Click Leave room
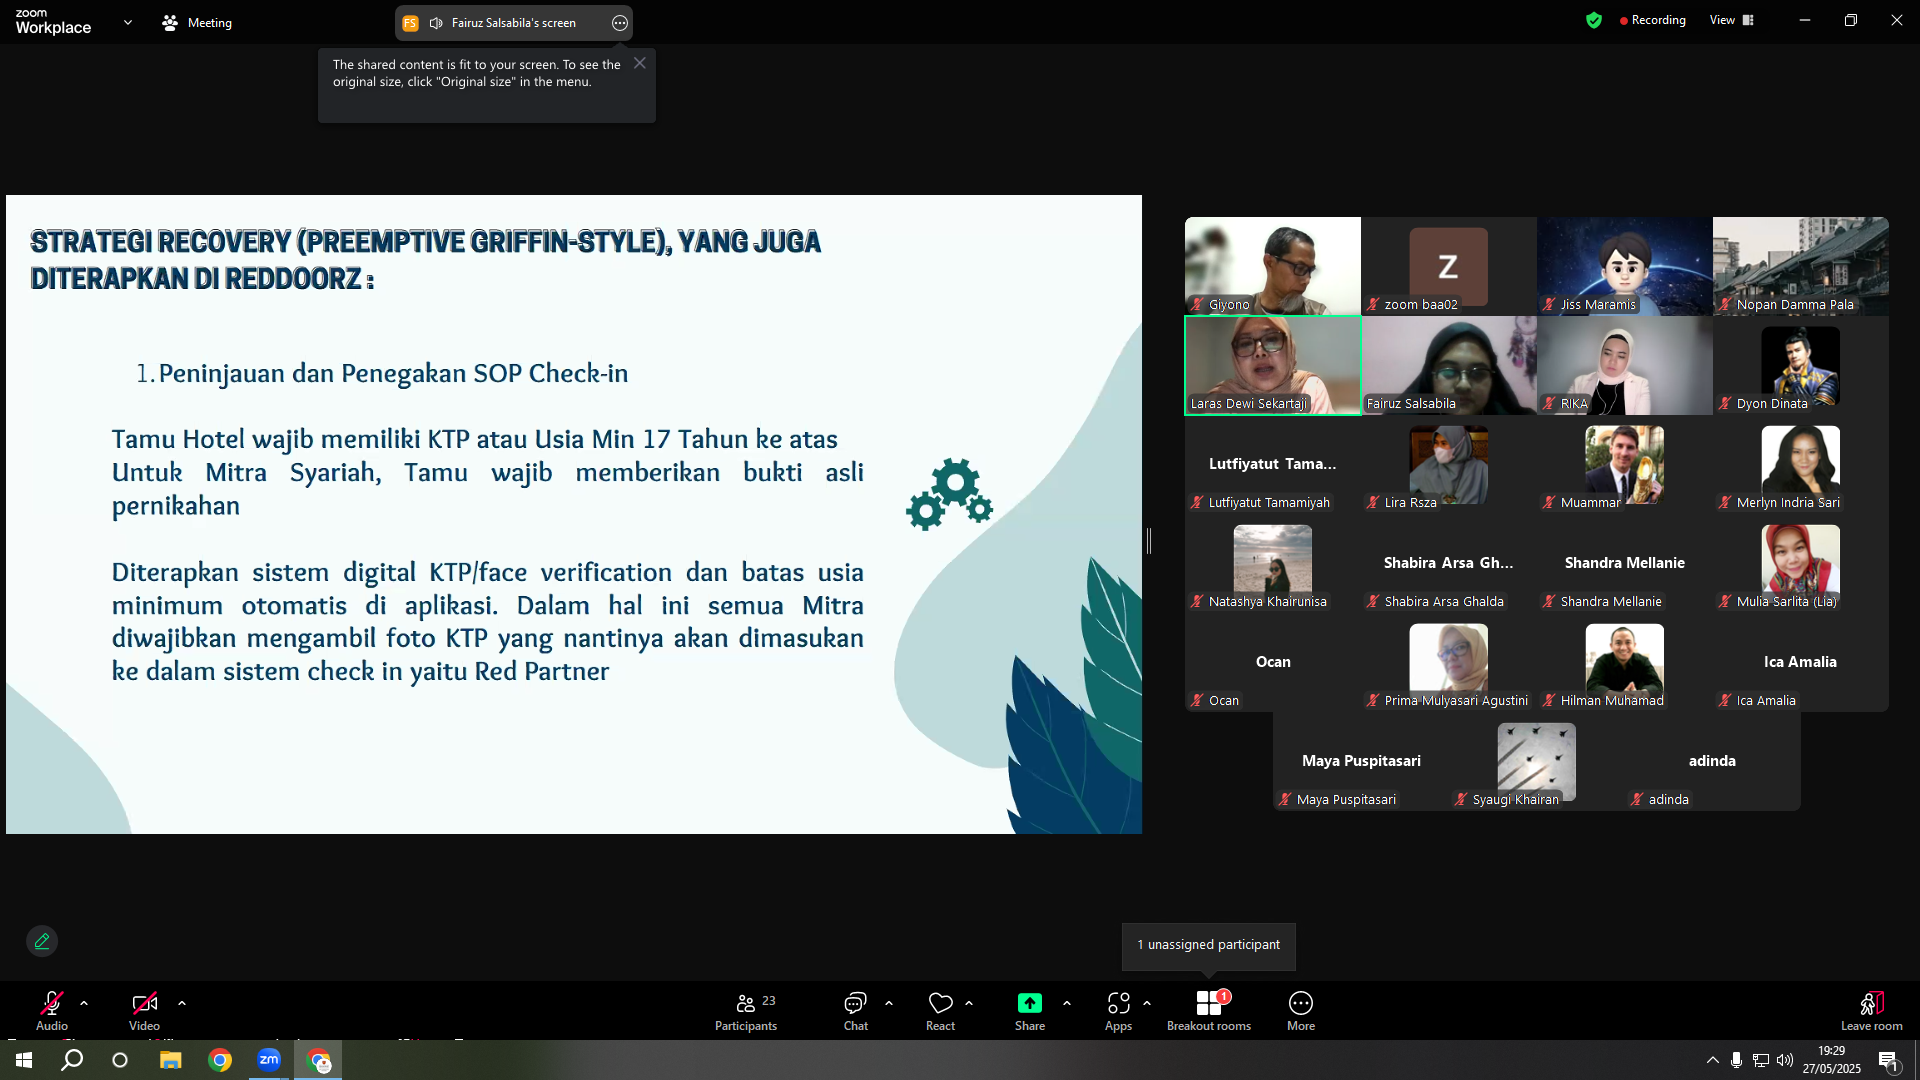Screen dimensions: 1920x1080 point(1872,1010)
